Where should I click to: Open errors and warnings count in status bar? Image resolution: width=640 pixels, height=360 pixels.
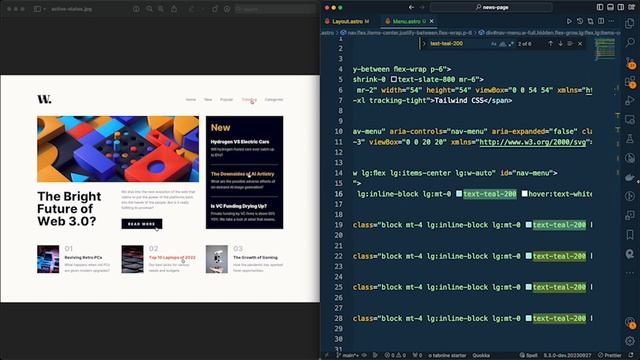pos(395,355)
